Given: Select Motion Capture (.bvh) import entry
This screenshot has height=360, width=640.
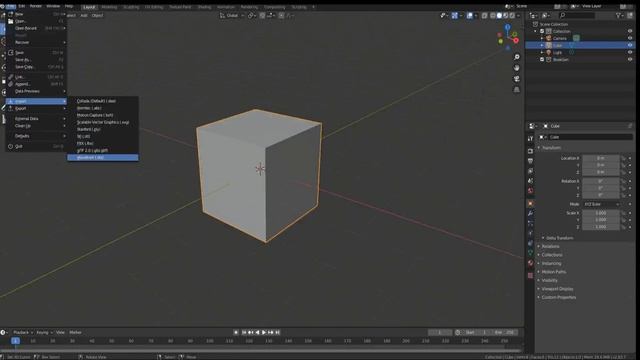Looking at the screenshot, I should (x=103, y=115).
